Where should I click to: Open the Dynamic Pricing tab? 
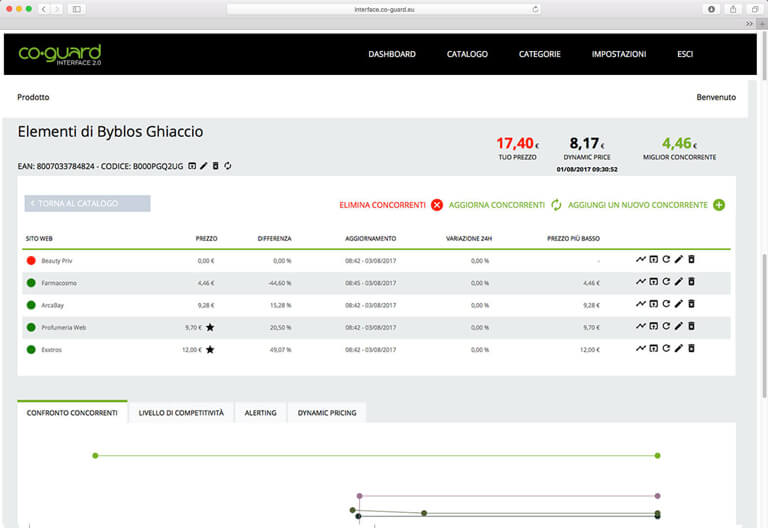[328, 412]
